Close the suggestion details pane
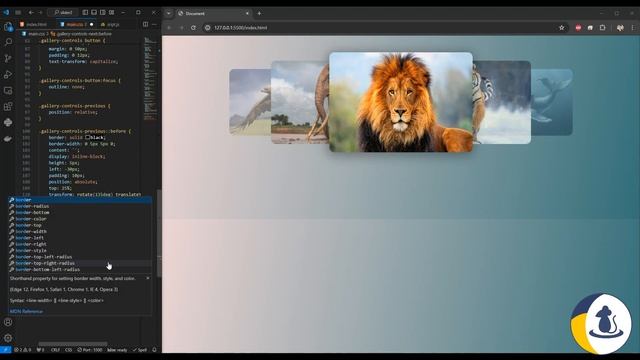The width and height of the screenshot is (640, 360). (x=148, y=278)
